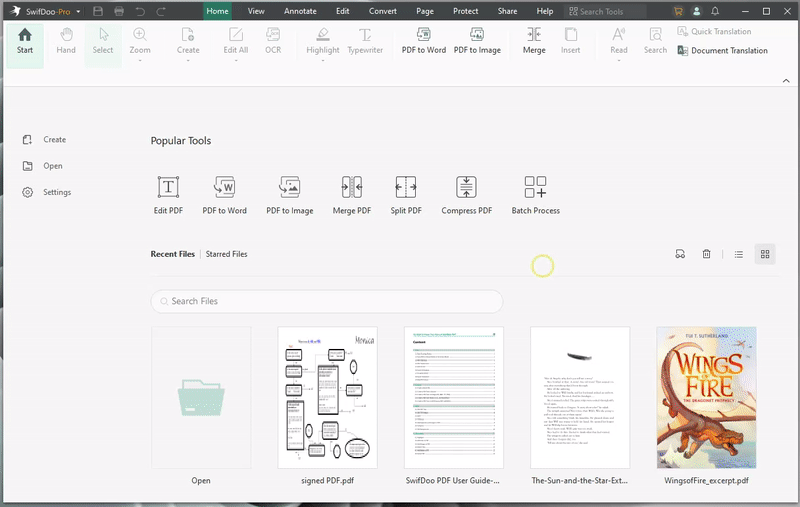Screen dimensions: 800x507
Task: Click the print icon in title bar
Action: point(119,11)
